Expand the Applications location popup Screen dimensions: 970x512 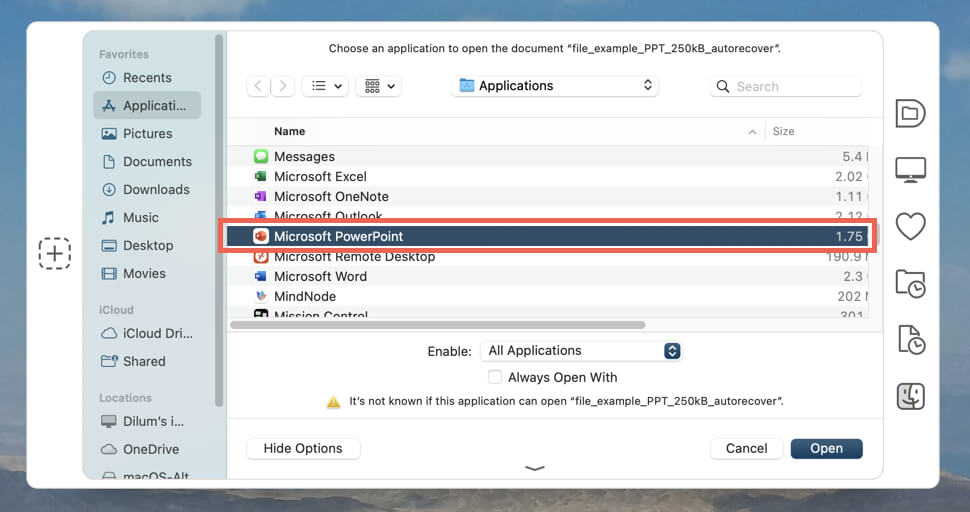point(555,86)
